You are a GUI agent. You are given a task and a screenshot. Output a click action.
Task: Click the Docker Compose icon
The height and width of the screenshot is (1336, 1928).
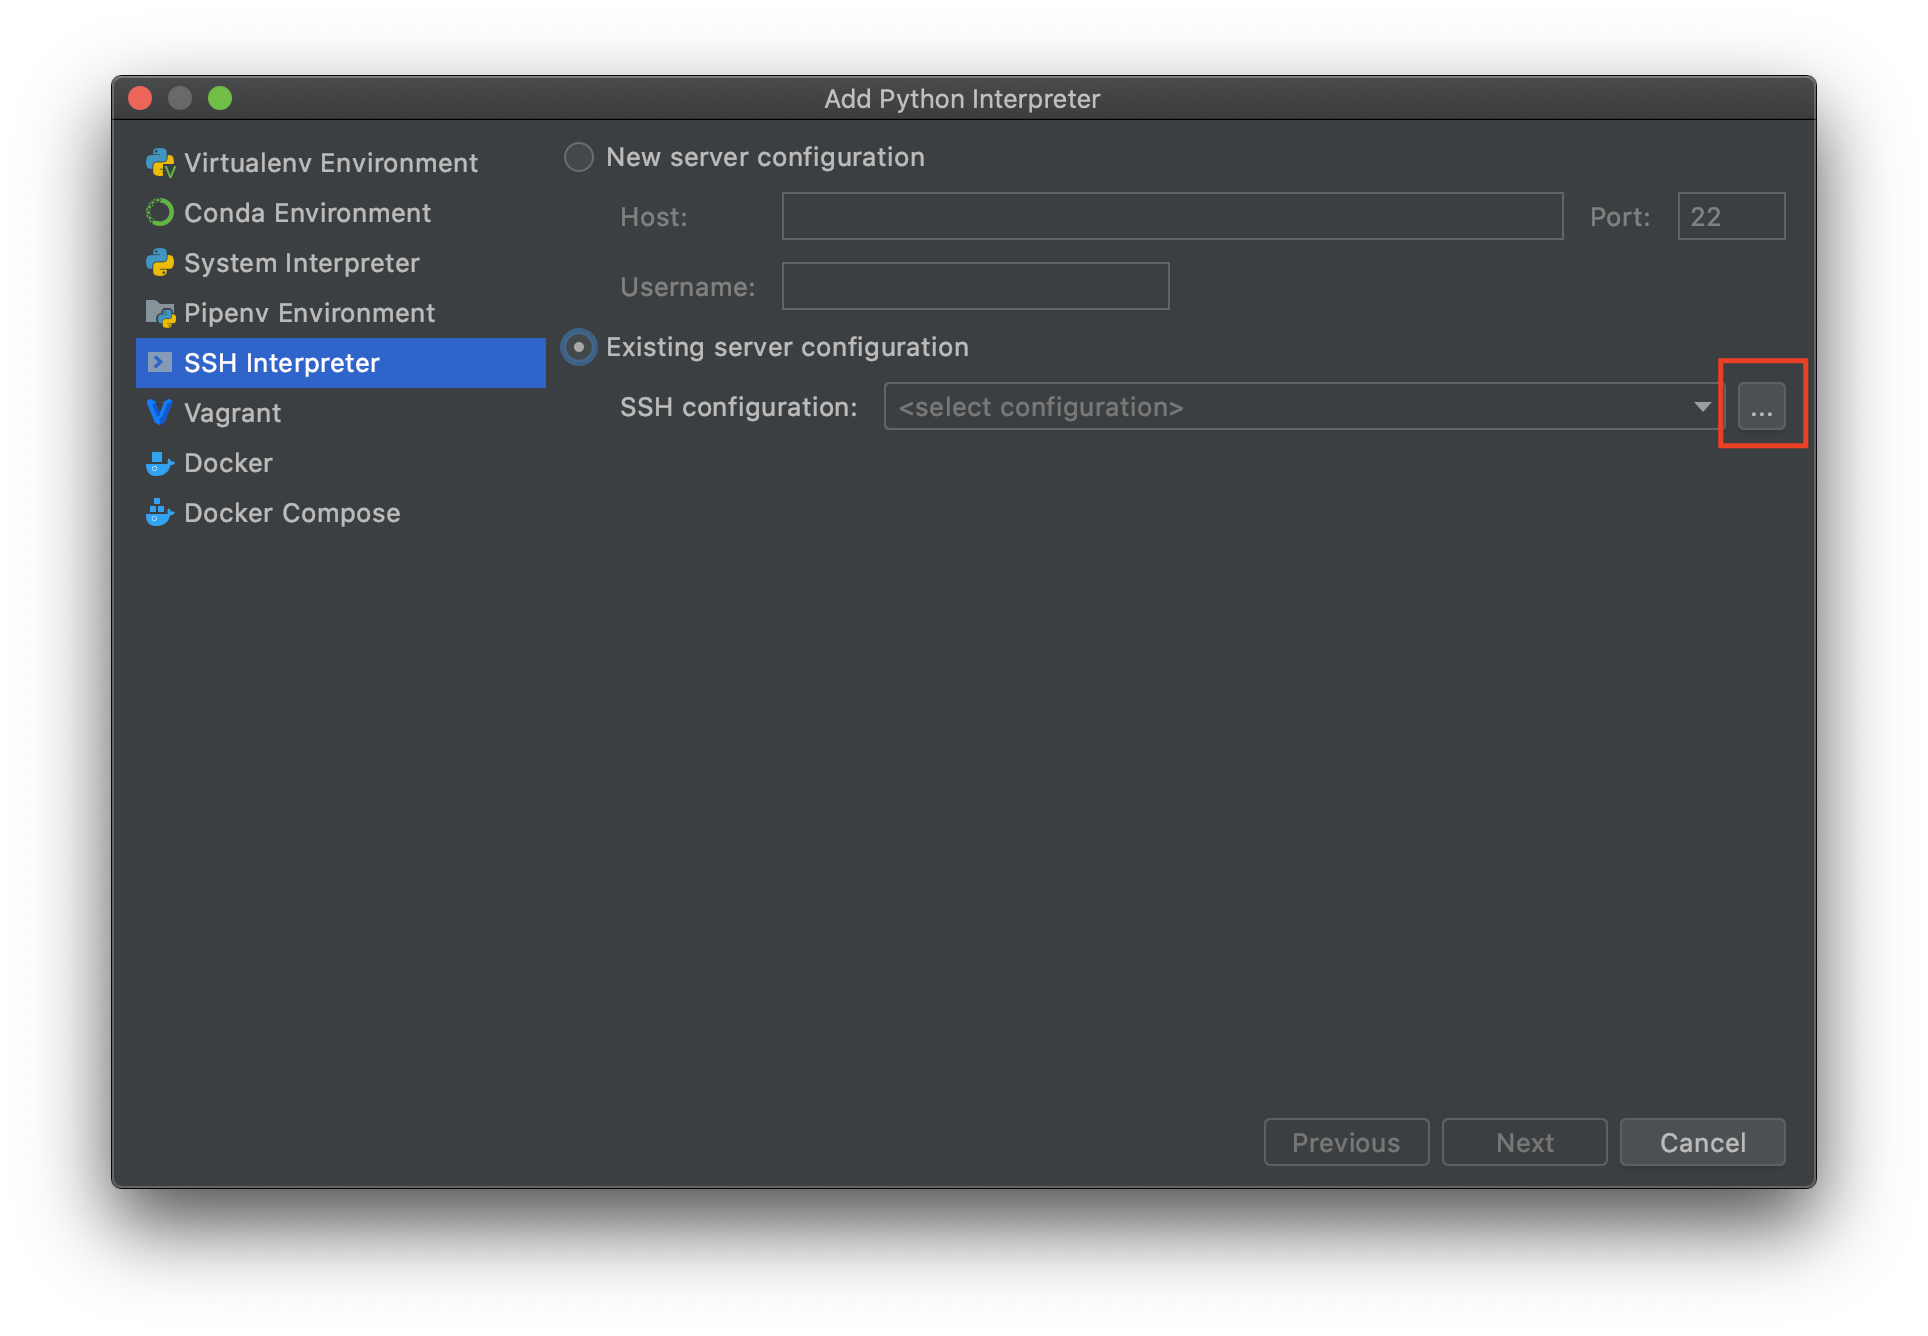coord(160,513)
